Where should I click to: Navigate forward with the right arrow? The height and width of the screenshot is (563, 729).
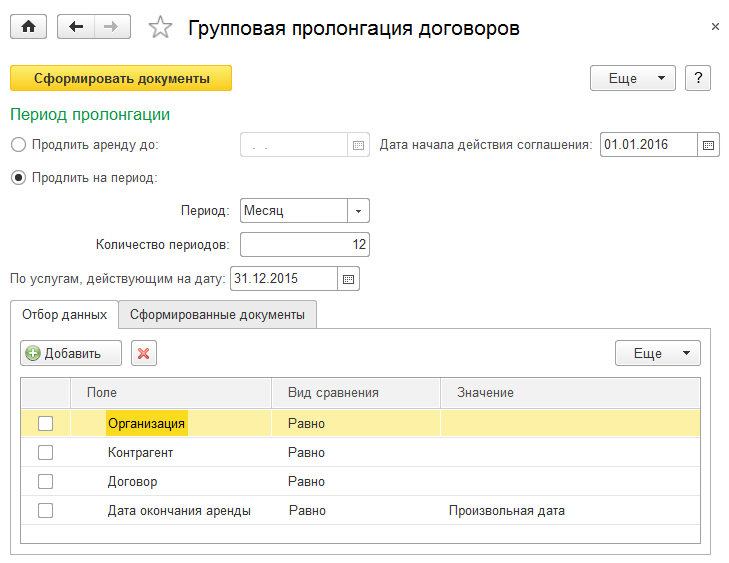(112, 27)
